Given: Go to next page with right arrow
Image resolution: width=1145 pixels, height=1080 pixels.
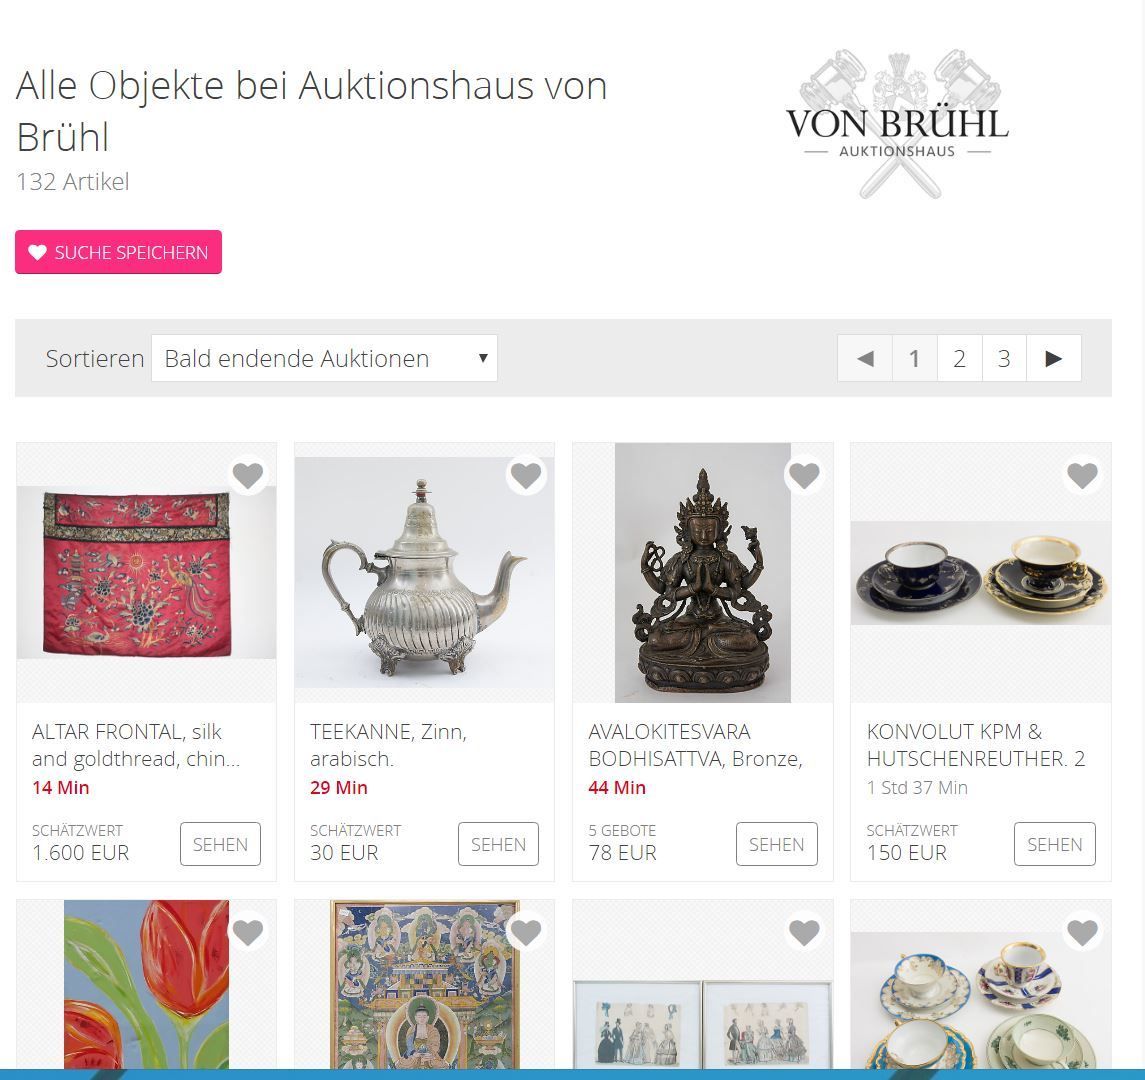Looking at the screenshot, I should (x=1054, y=358).
